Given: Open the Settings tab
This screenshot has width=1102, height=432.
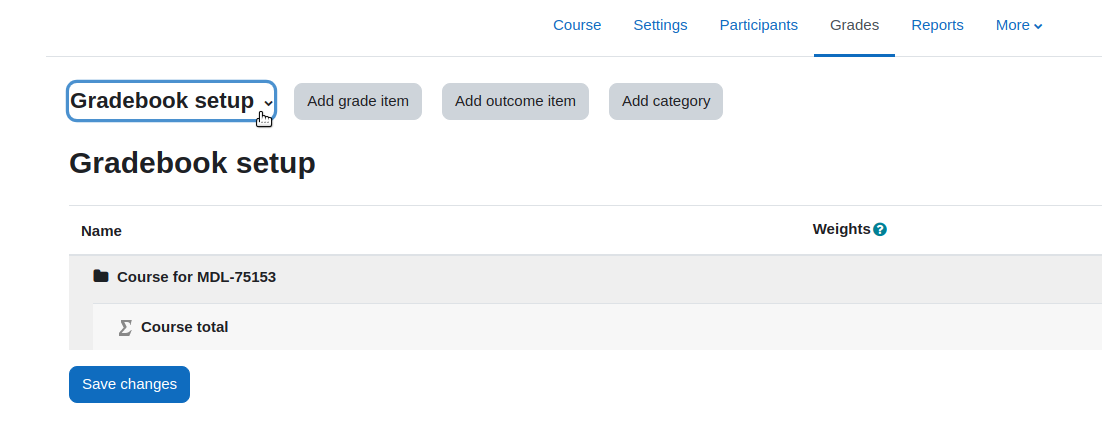Looking at the screenshot, I should tap(660, 25).
